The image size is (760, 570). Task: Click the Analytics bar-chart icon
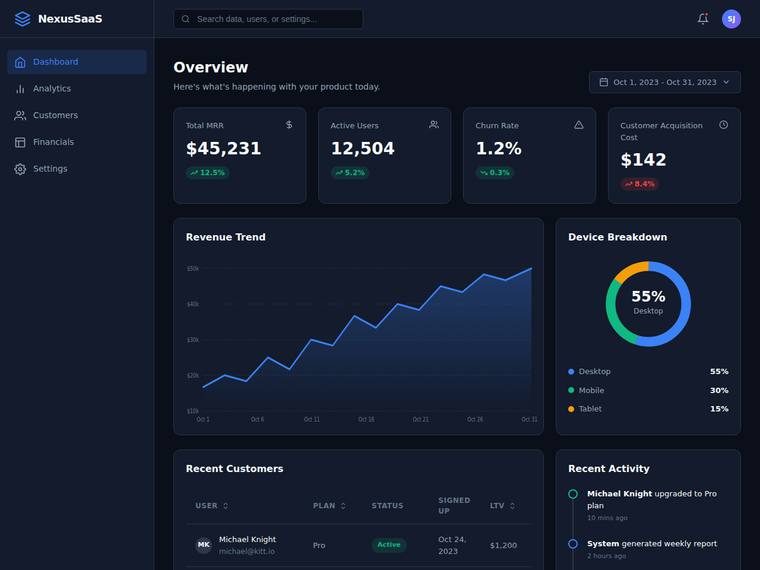tap(20, 89)
